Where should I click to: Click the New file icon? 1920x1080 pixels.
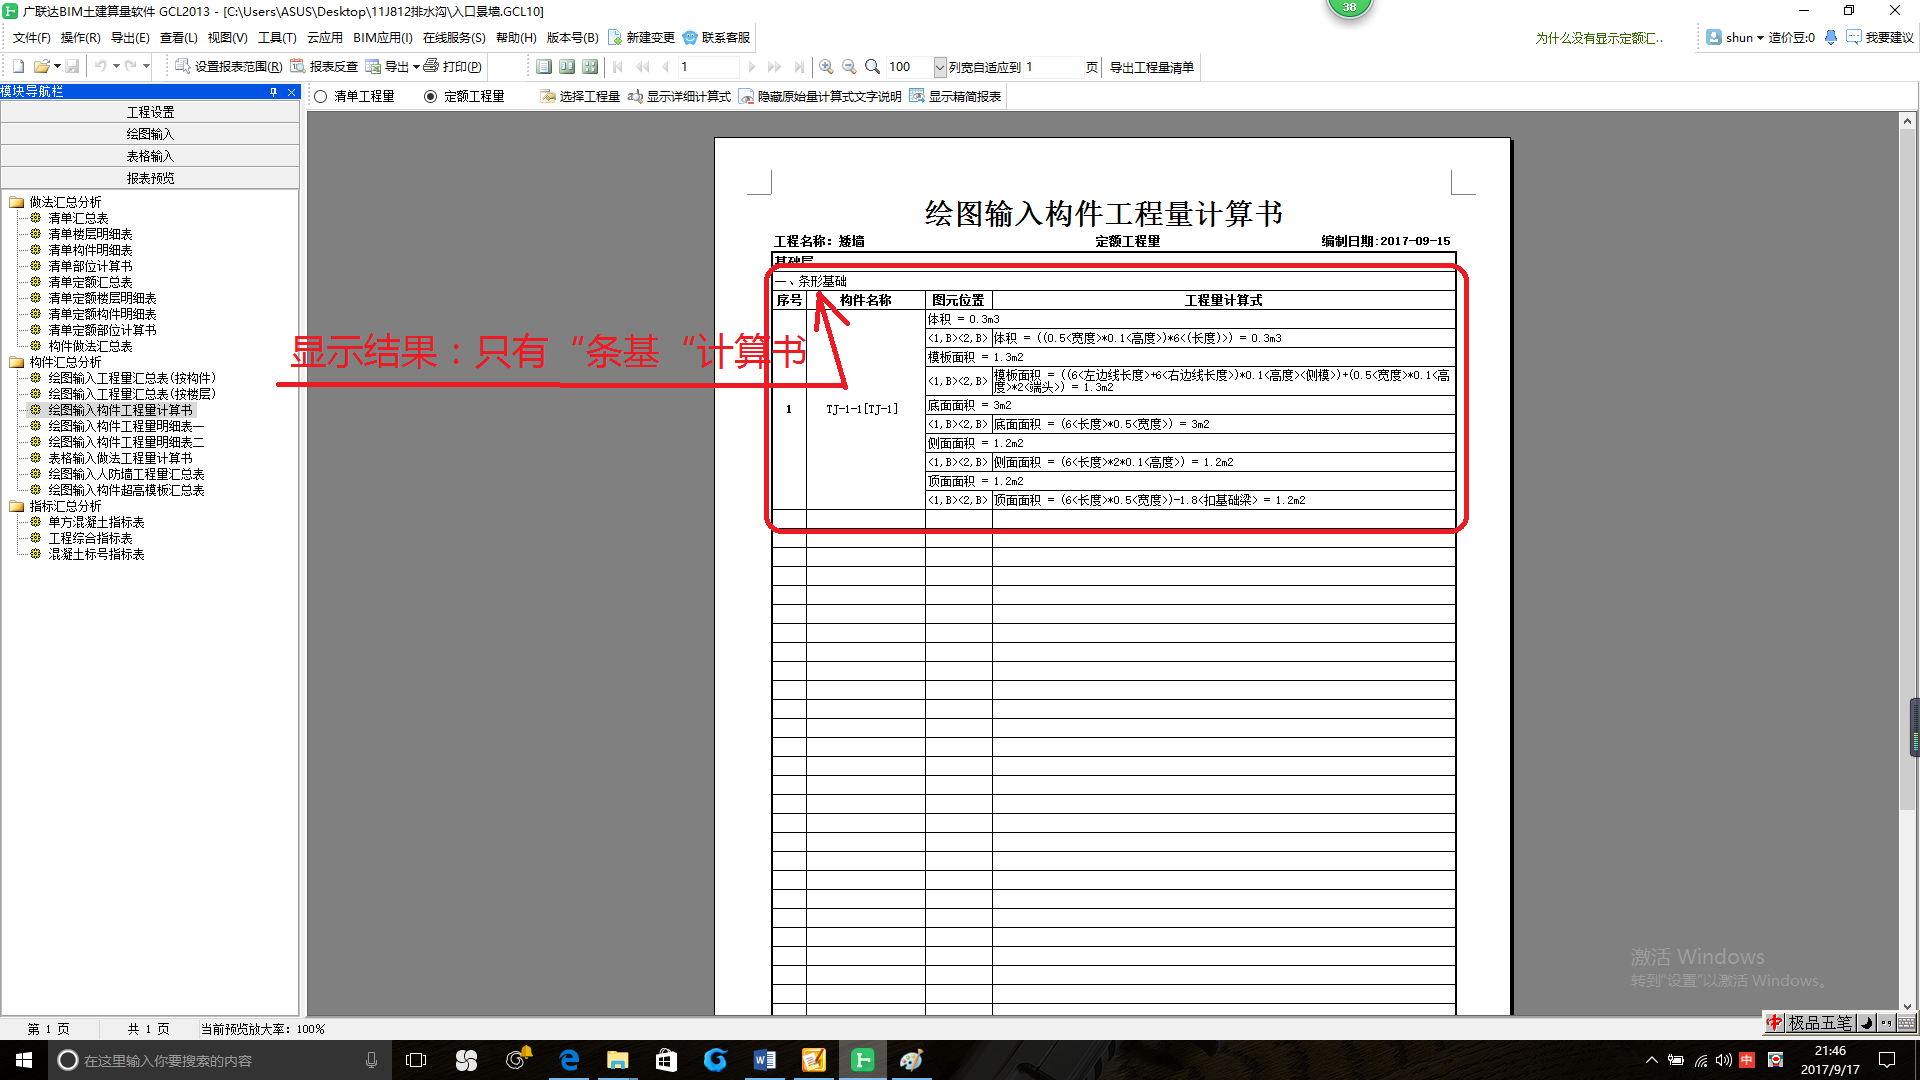[x=18, y=67]
